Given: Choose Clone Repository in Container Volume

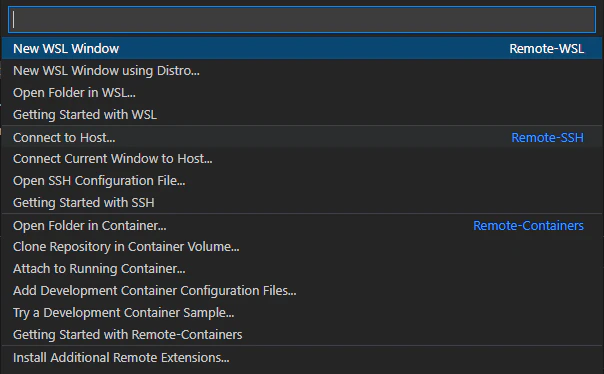Looking at the screenshot, I should click(x=302, y=247).
